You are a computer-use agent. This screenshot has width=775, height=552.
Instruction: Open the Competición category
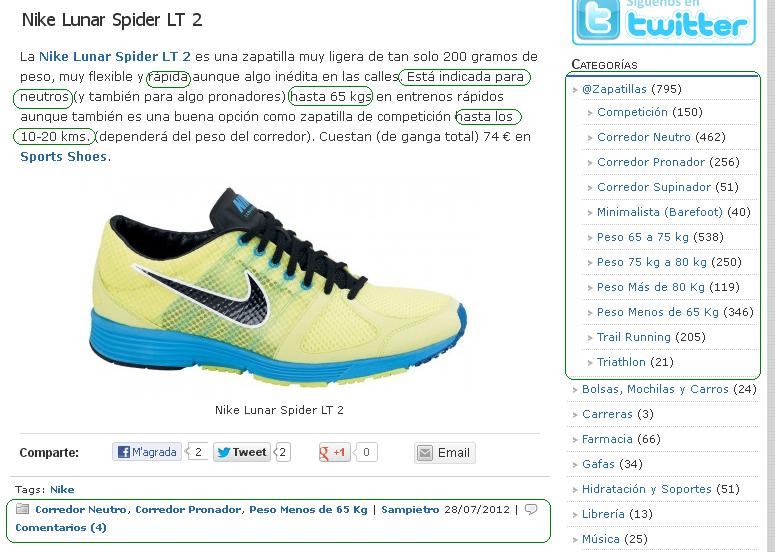click(632, 112)
